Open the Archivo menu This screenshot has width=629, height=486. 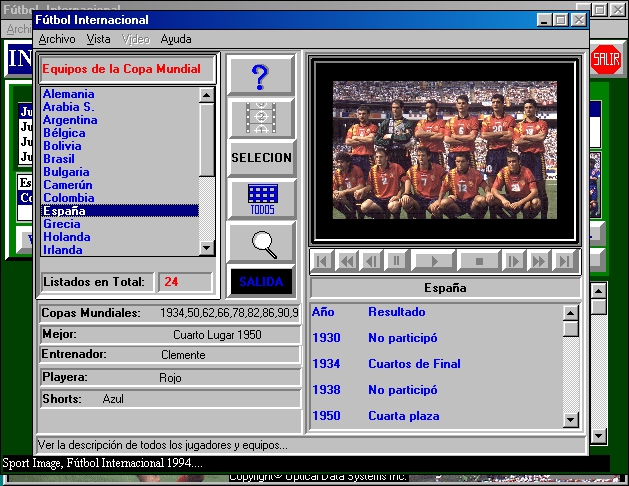click(57, 39)
